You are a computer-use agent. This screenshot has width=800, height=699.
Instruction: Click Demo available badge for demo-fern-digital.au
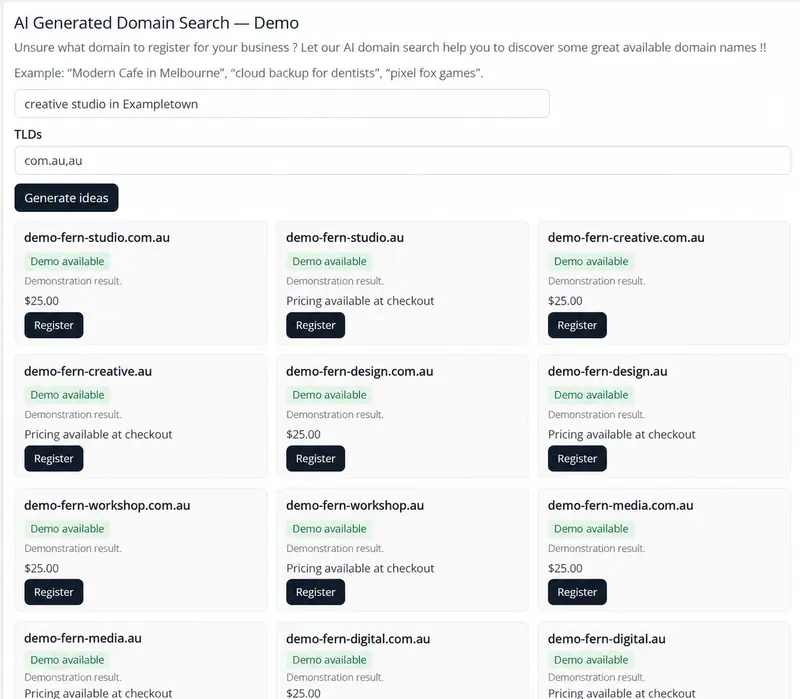[x=591, y=660]
